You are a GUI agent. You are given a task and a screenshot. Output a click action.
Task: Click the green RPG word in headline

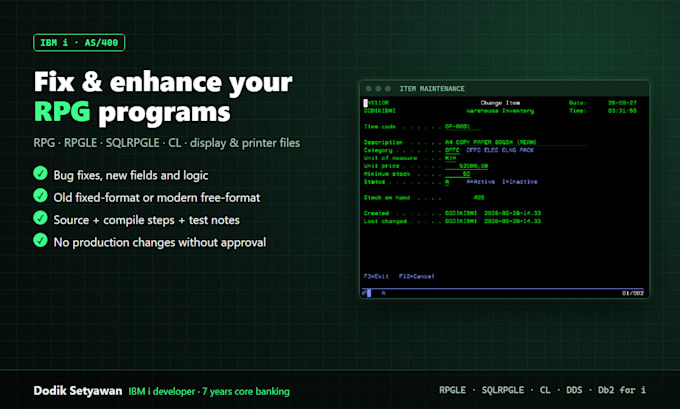pyautogui.click(x=62, y=111)
